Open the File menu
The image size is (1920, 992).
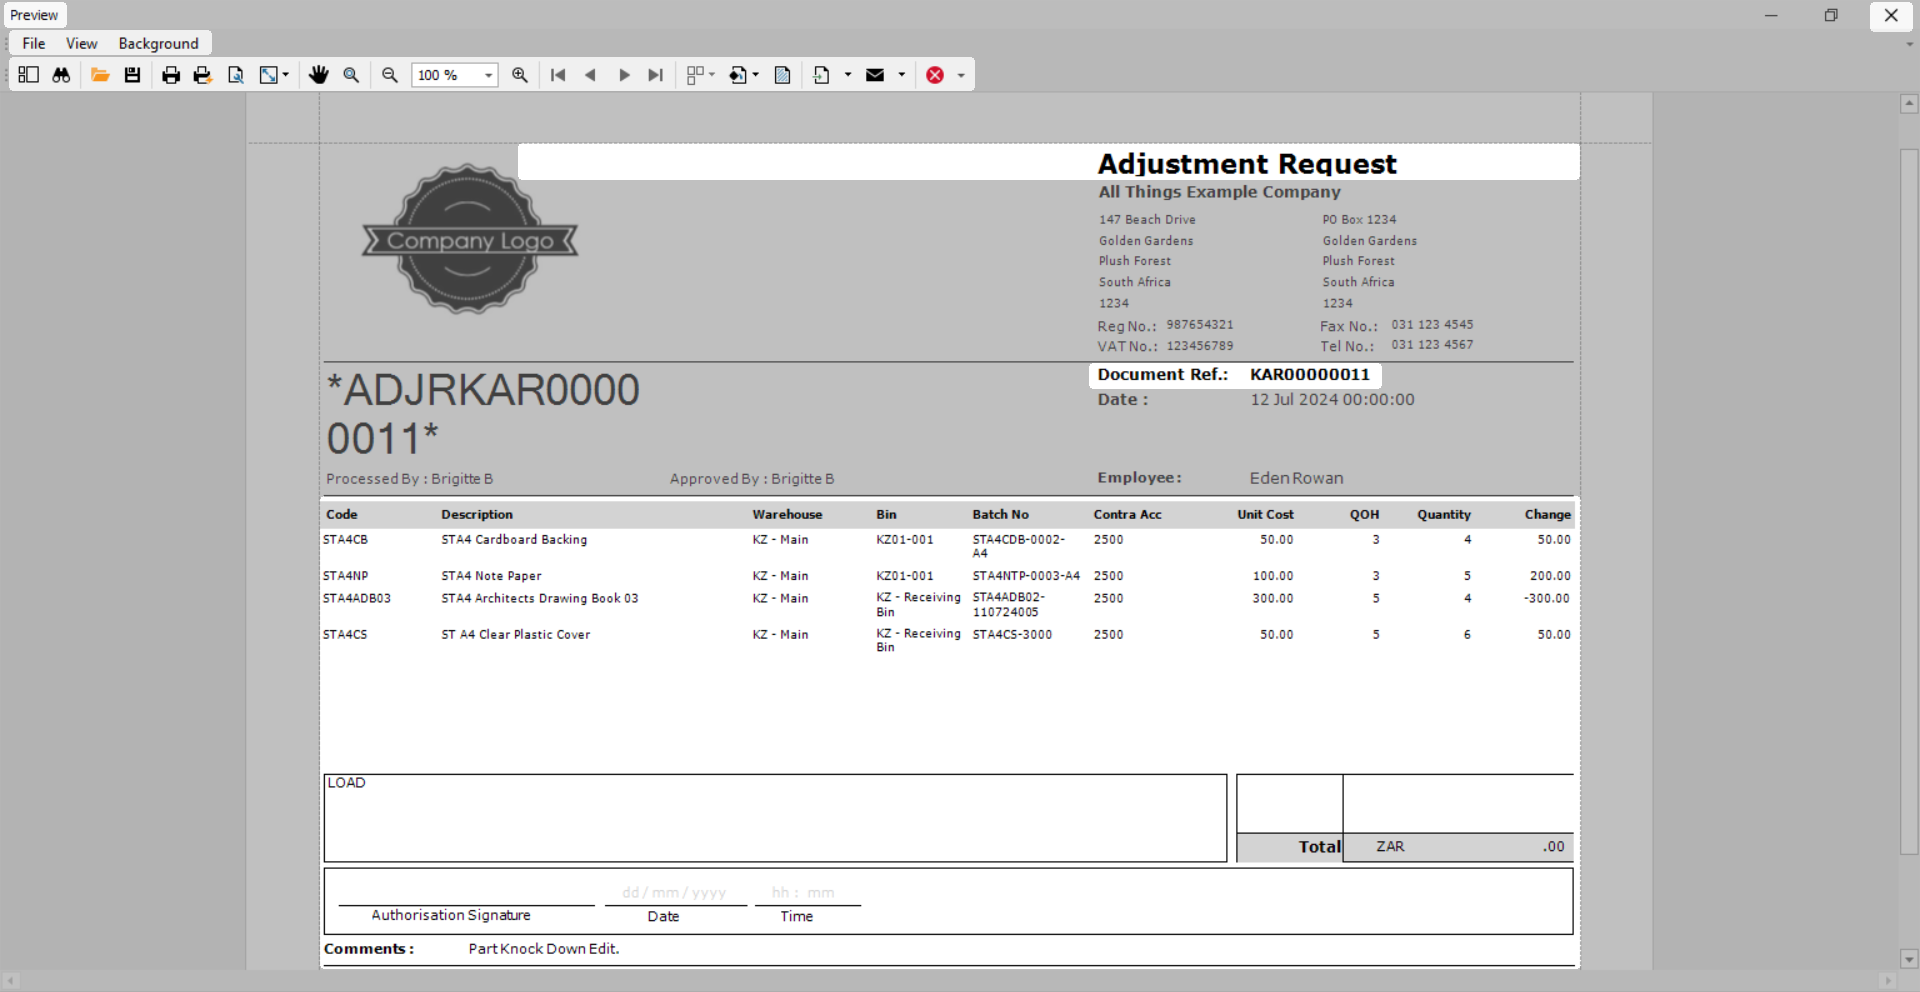tap(34, 43)
